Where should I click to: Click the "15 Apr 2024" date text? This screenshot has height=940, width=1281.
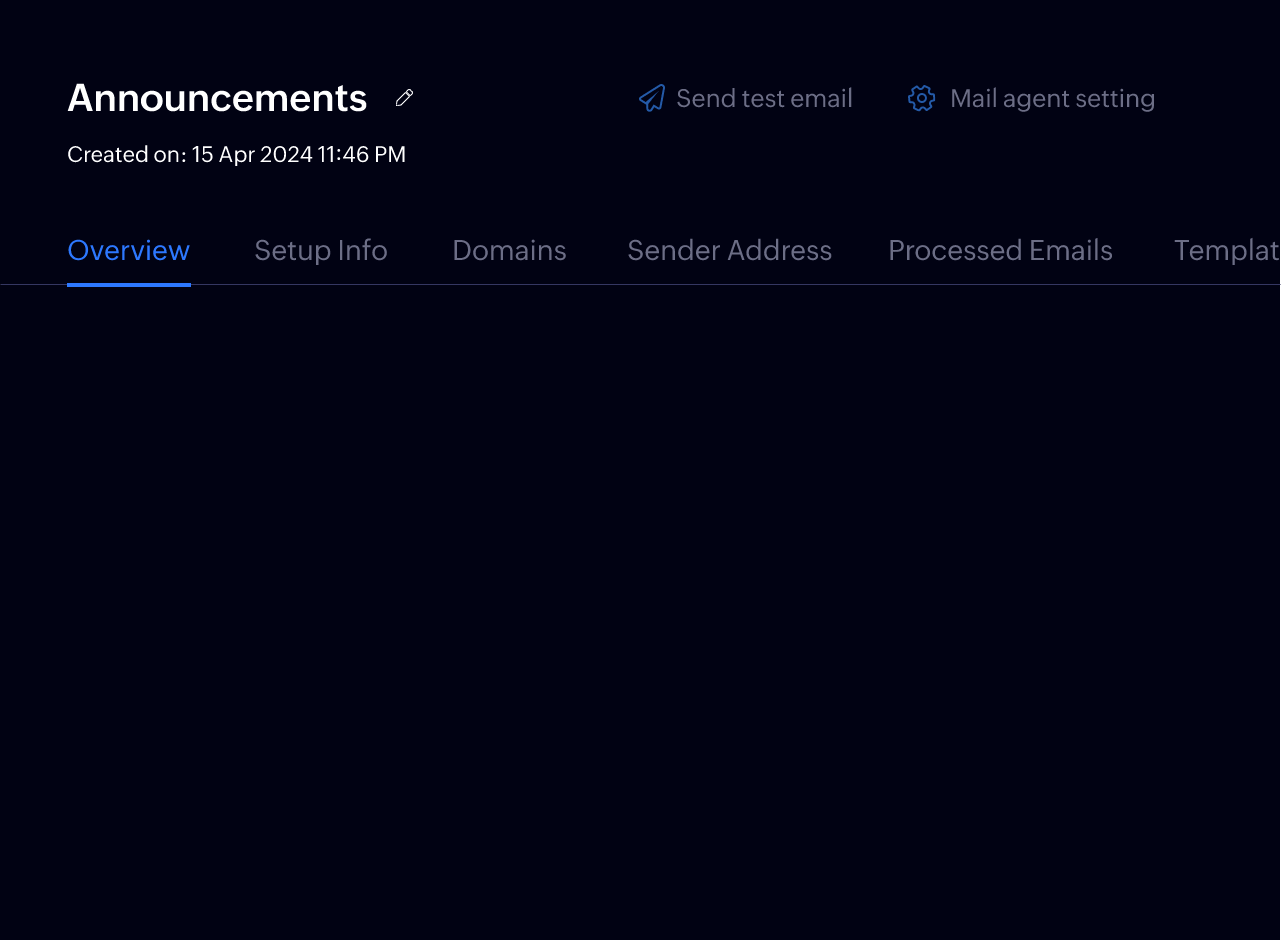252,155
